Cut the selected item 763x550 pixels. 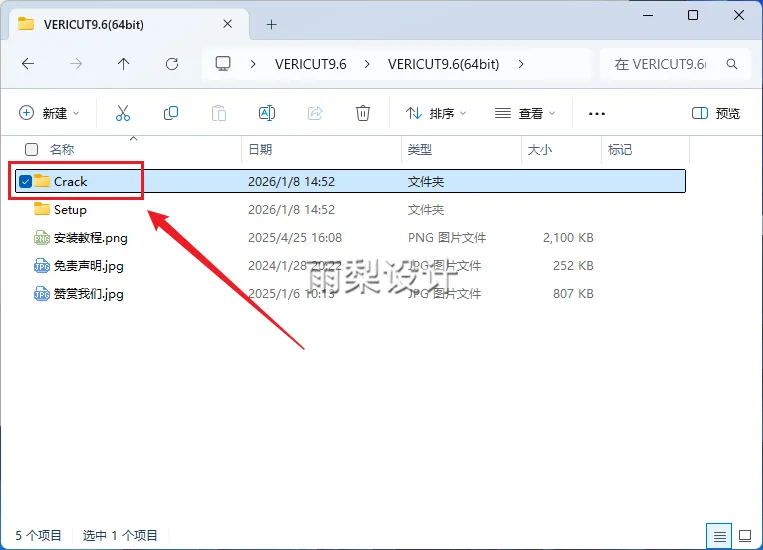[x=123, y=113]
